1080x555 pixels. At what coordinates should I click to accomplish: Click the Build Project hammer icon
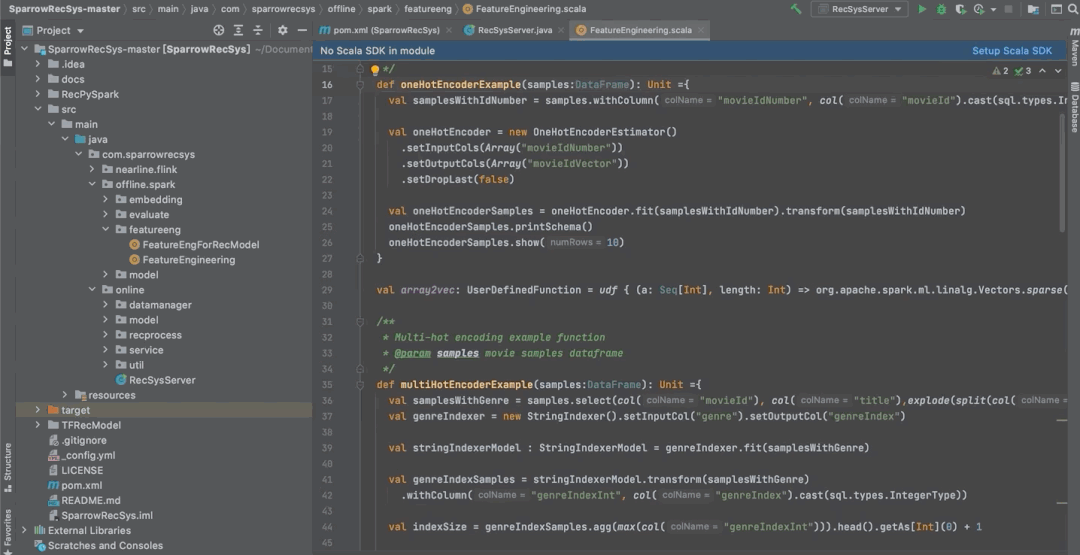(796, 9)
